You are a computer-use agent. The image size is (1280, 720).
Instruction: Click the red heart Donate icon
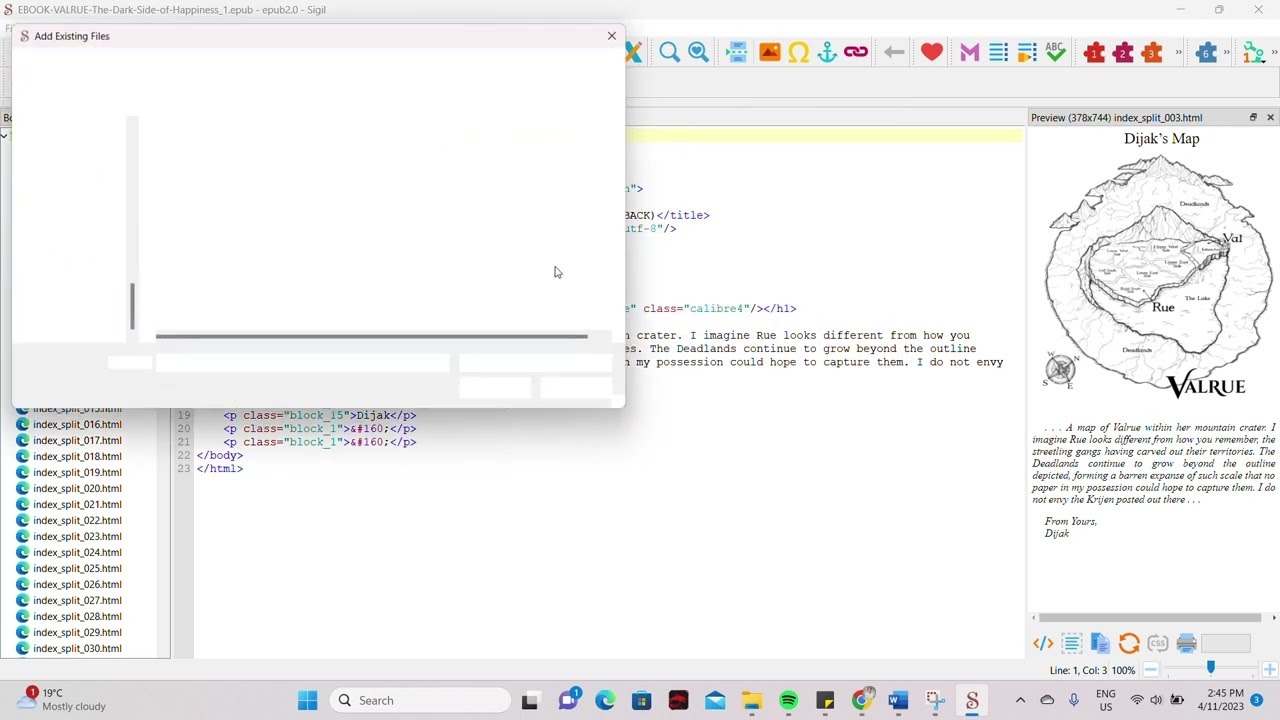pyautogui.click(x=932, y=52)
